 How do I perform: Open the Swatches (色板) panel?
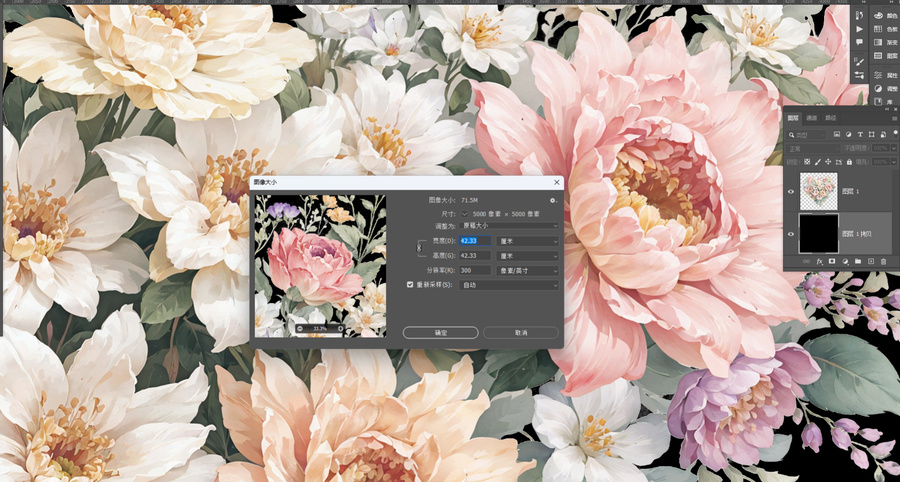[884, 29]
